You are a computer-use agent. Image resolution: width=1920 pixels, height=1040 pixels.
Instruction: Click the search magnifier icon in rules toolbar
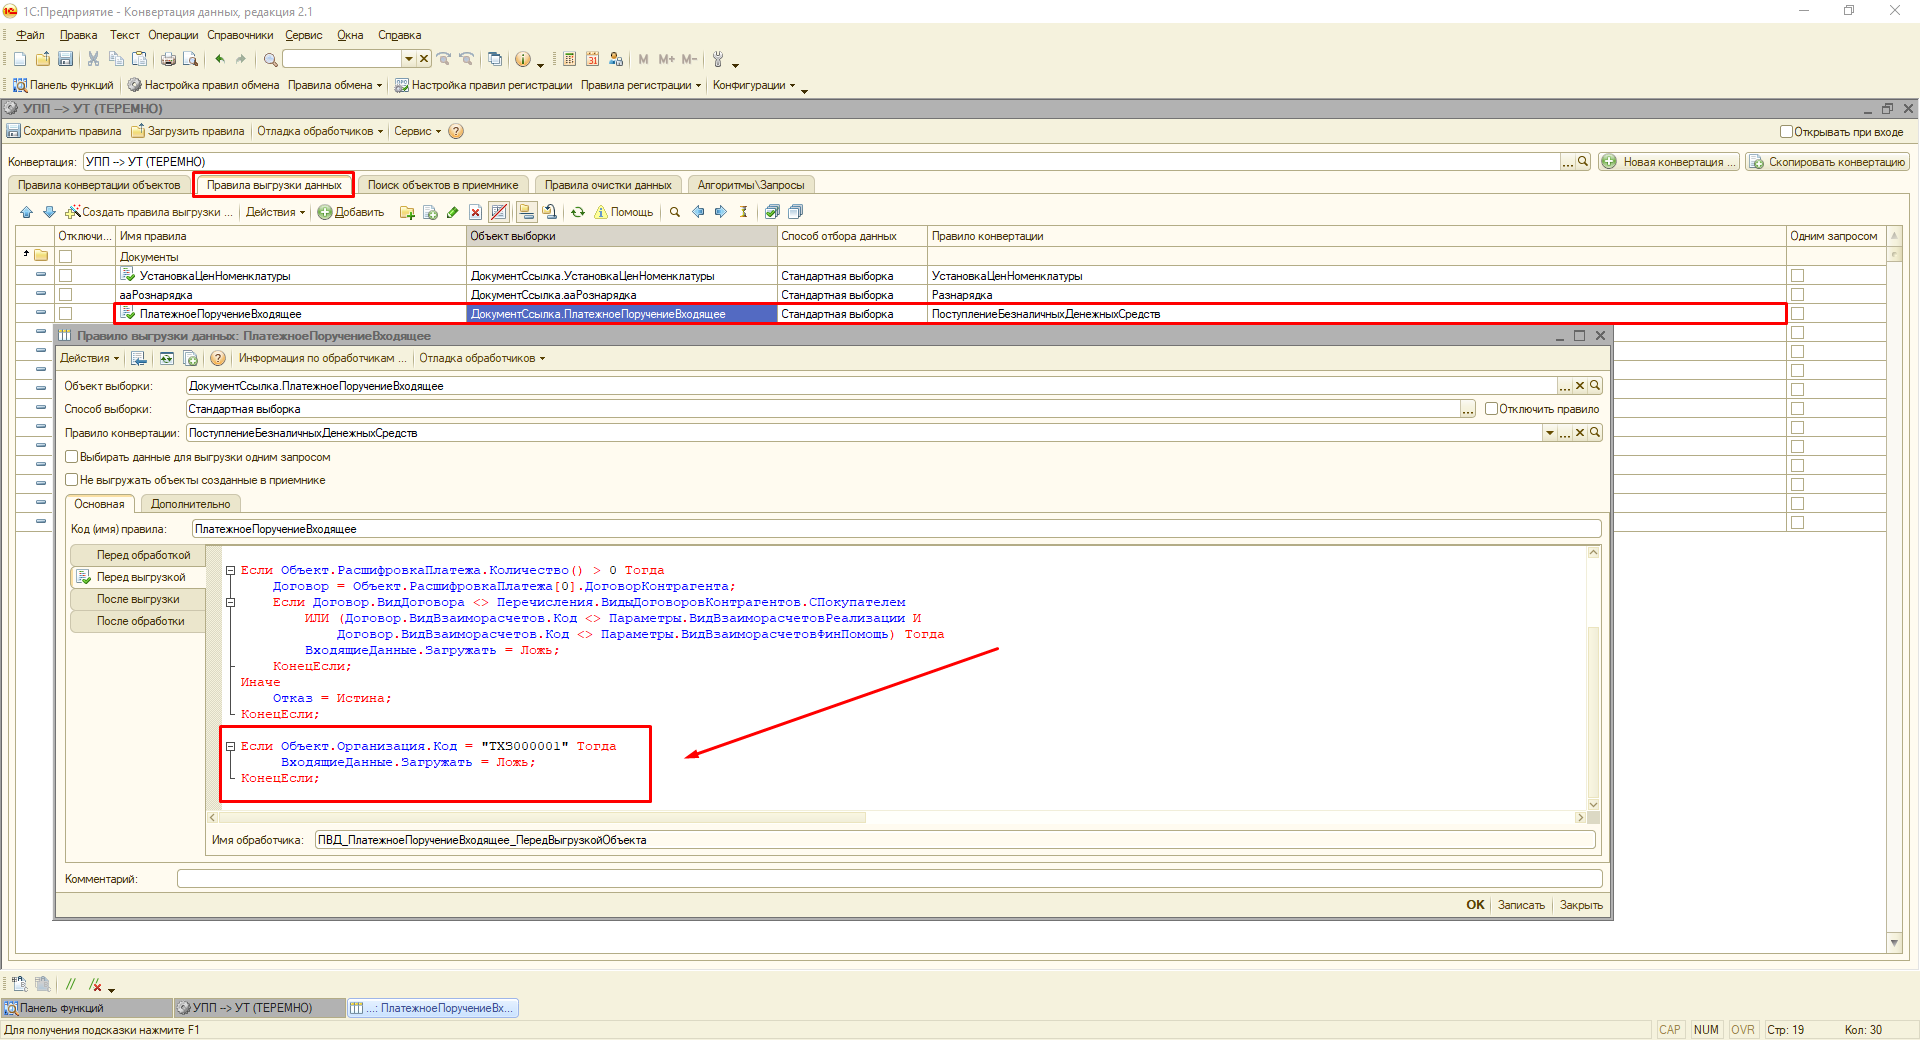pyautogui.click(x=675, y=212)
